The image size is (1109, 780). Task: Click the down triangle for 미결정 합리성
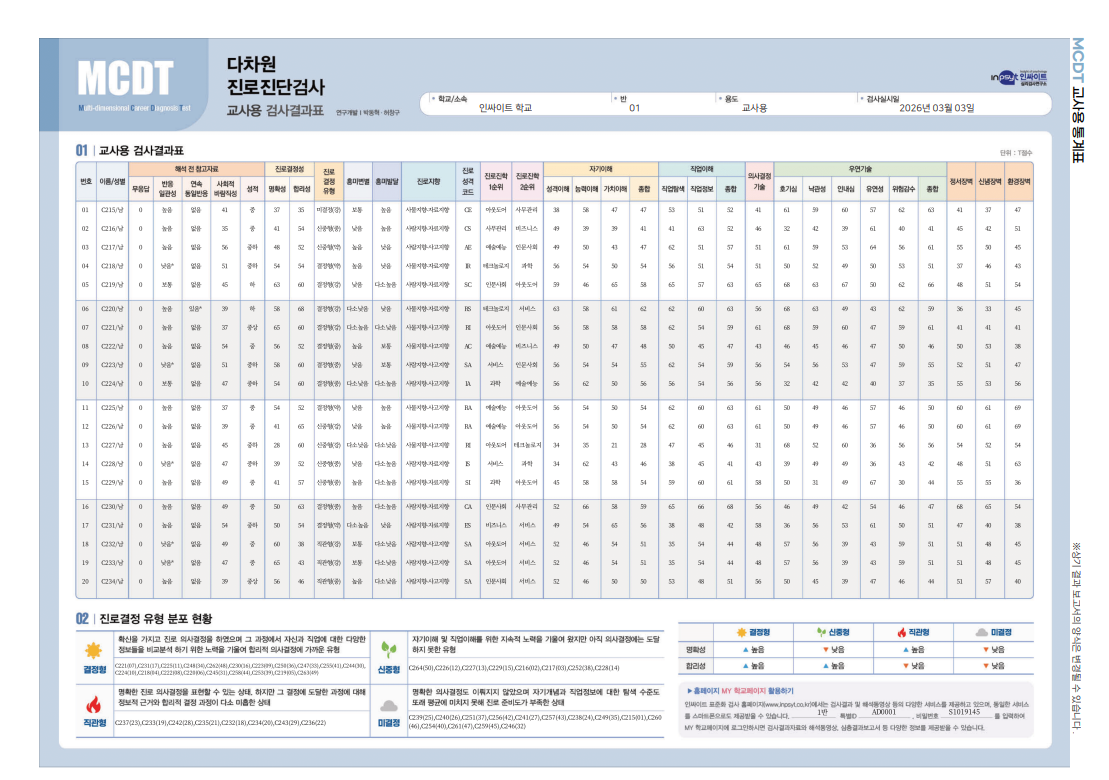point(986,665)
